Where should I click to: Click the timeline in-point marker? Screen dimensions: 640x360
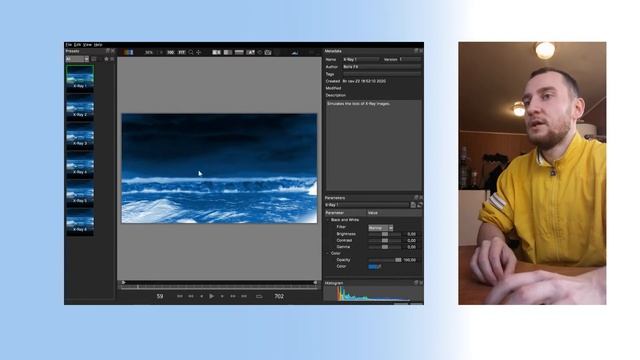click(x=123, y=282)
